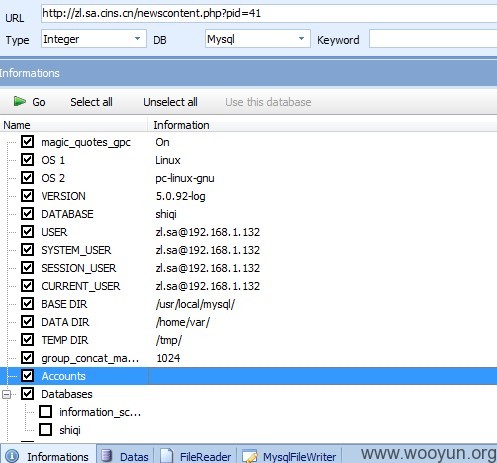Click the value /usr/local/mysql/
Screen dimensions: 497x463
pyautogui.click(x=195, y=304)
